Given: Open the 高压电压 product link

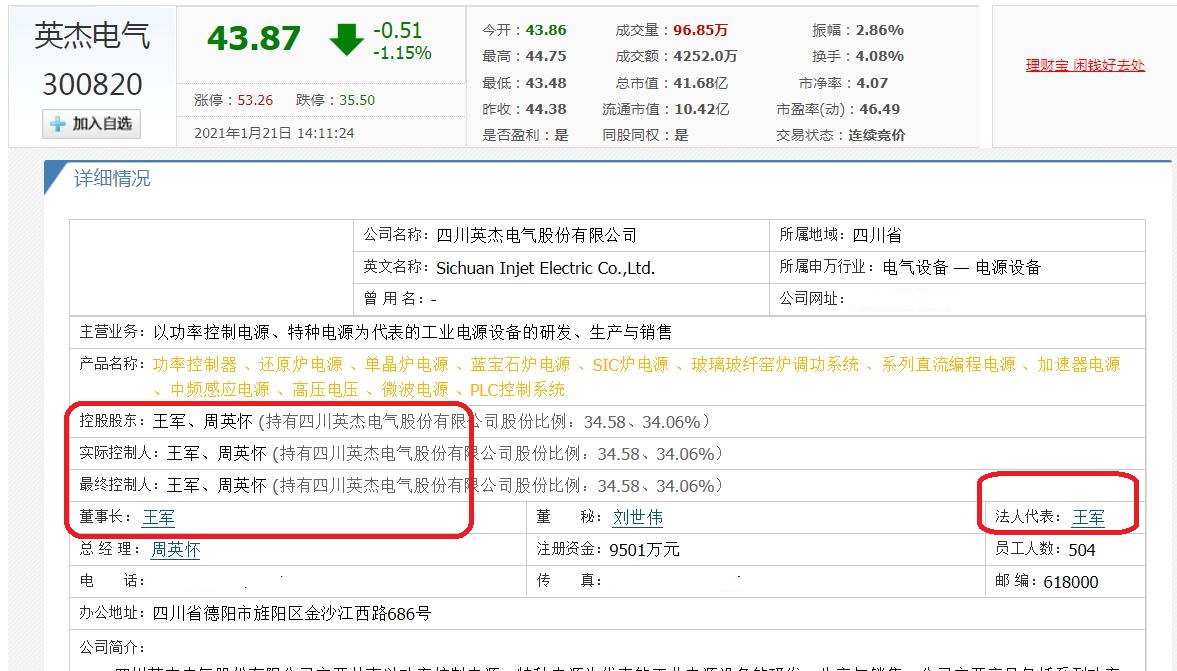Looking at the screenshot, I should (x=325, y=390).
